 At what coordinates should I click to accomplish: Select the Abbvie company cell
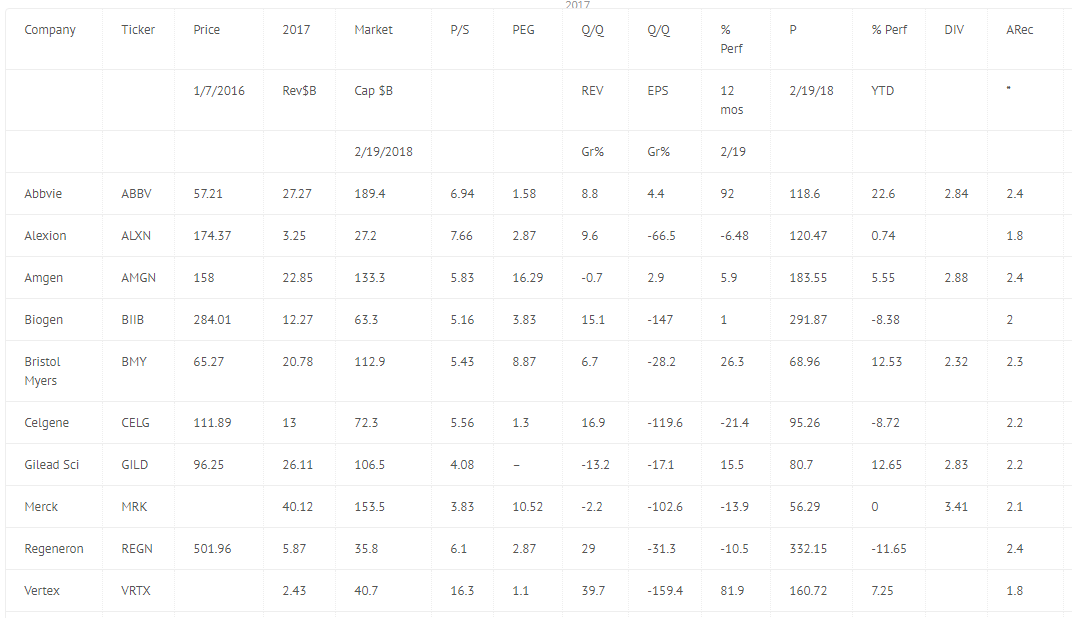[43, 193]
